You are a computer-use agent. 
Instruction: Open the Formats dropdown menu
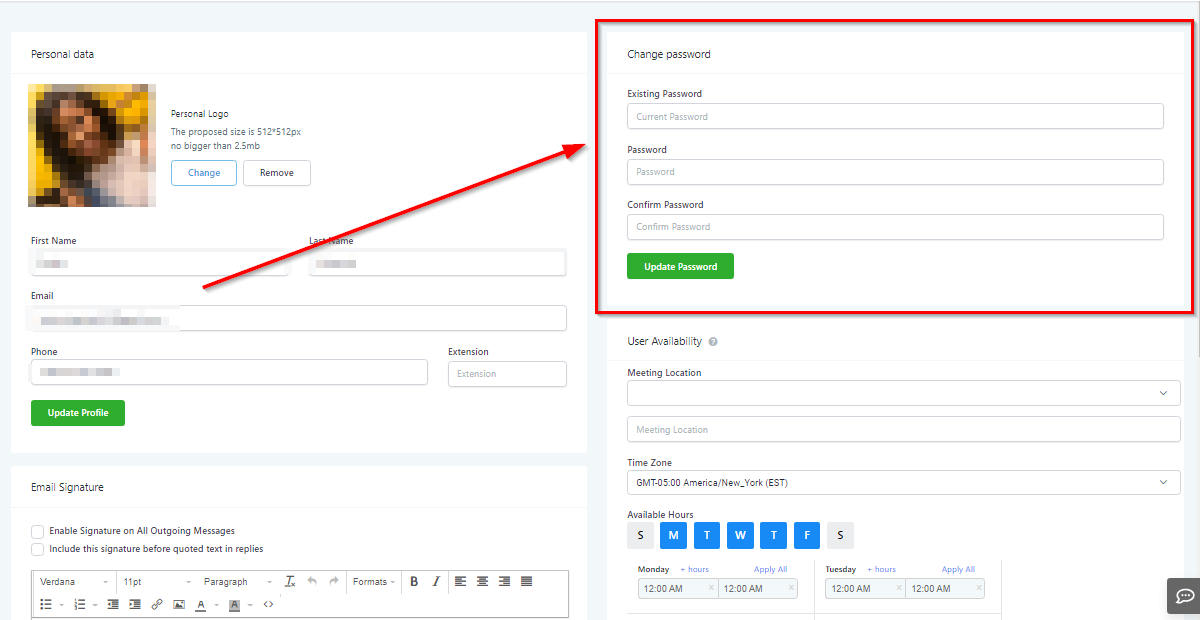tap(374, 581)
